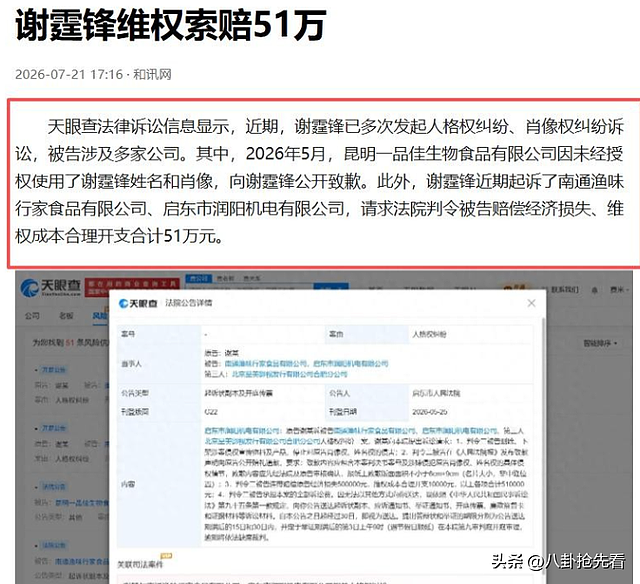The height and width of the screenshot is (584, 640).
Task: Click the 查公司 search tab above input
Action: (198, 278)
